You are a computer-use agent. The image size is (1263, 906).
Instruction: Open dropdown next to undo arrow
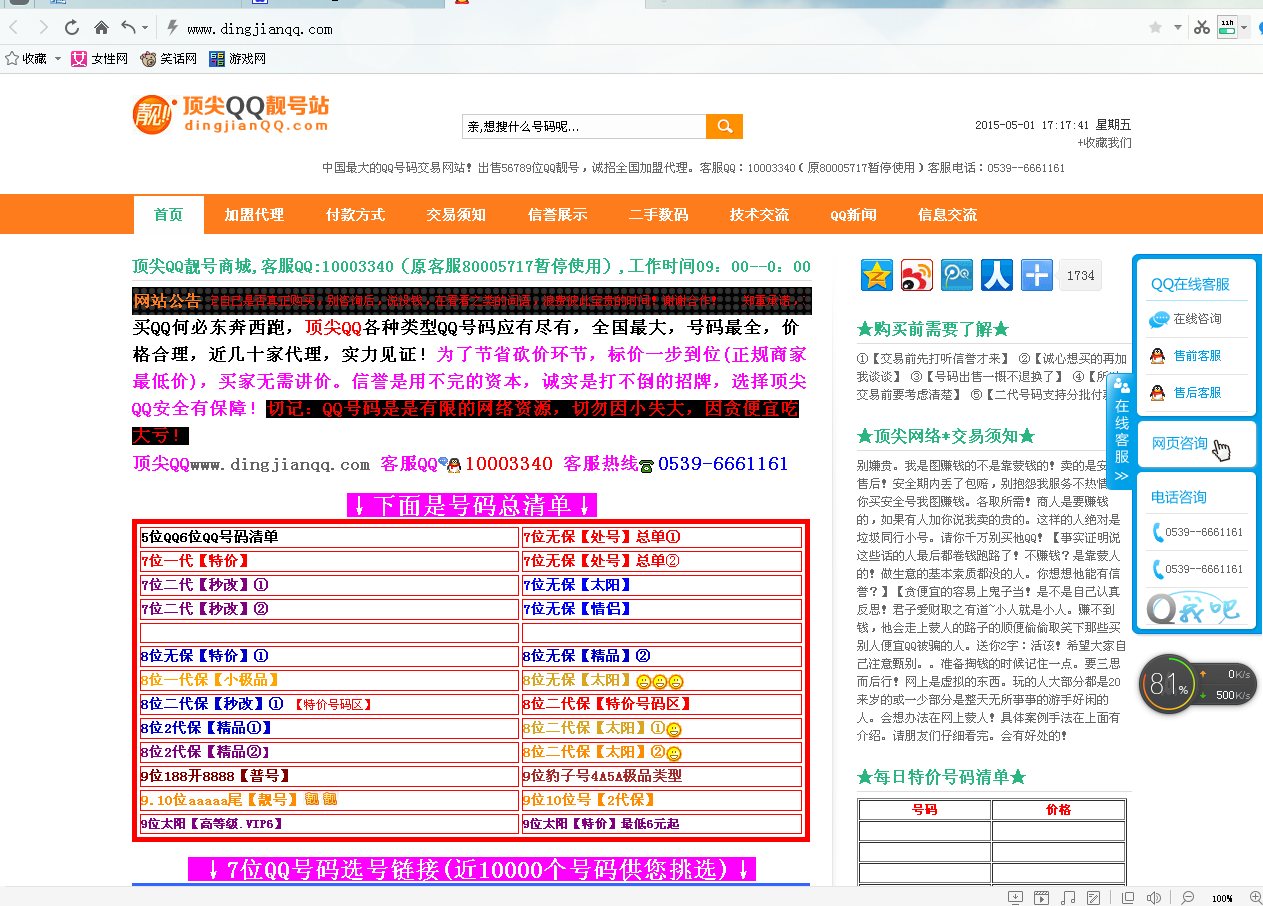tap(145, 28)
